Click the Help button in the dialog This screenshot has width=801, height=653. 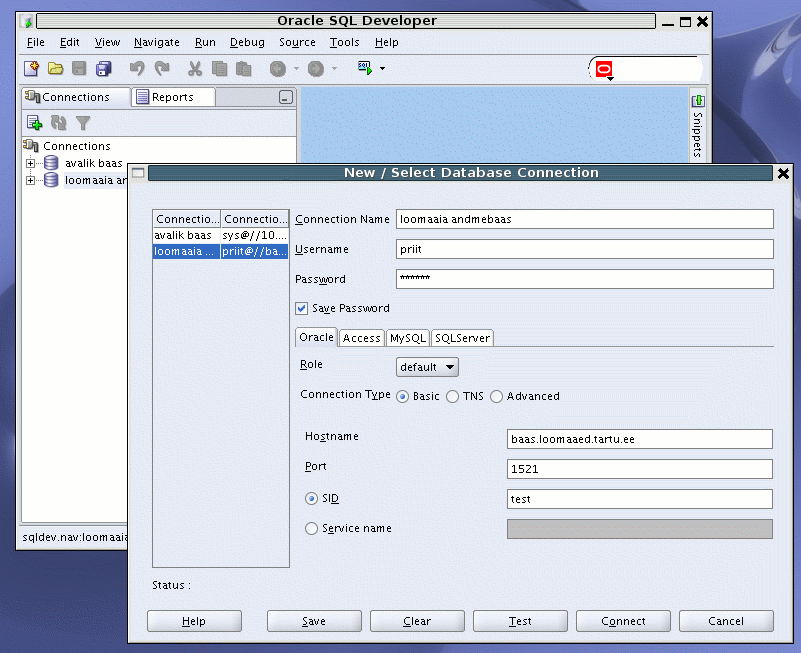(194, 621)
